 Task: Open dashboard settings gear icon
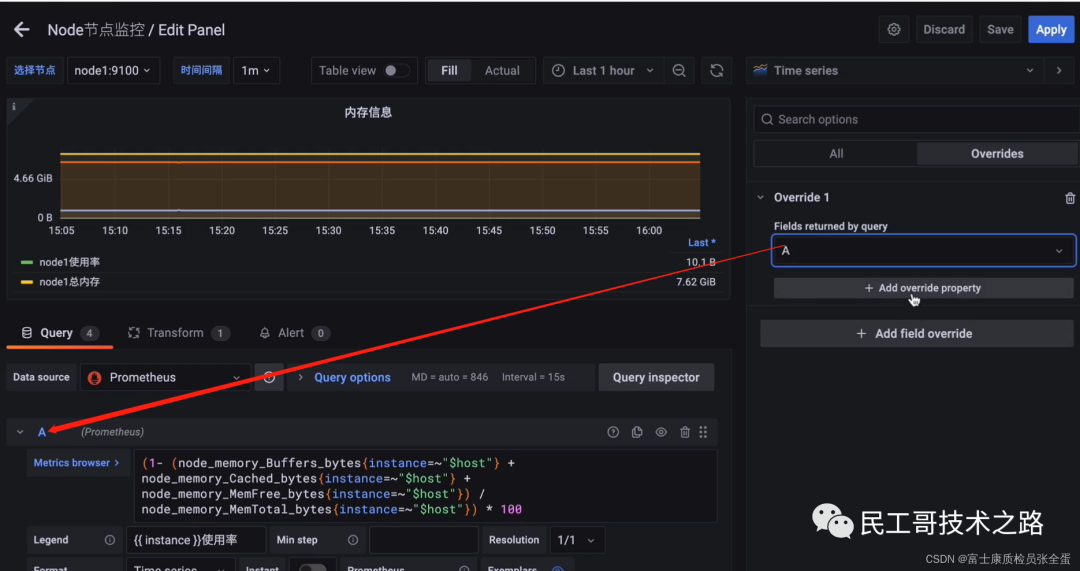894,30
